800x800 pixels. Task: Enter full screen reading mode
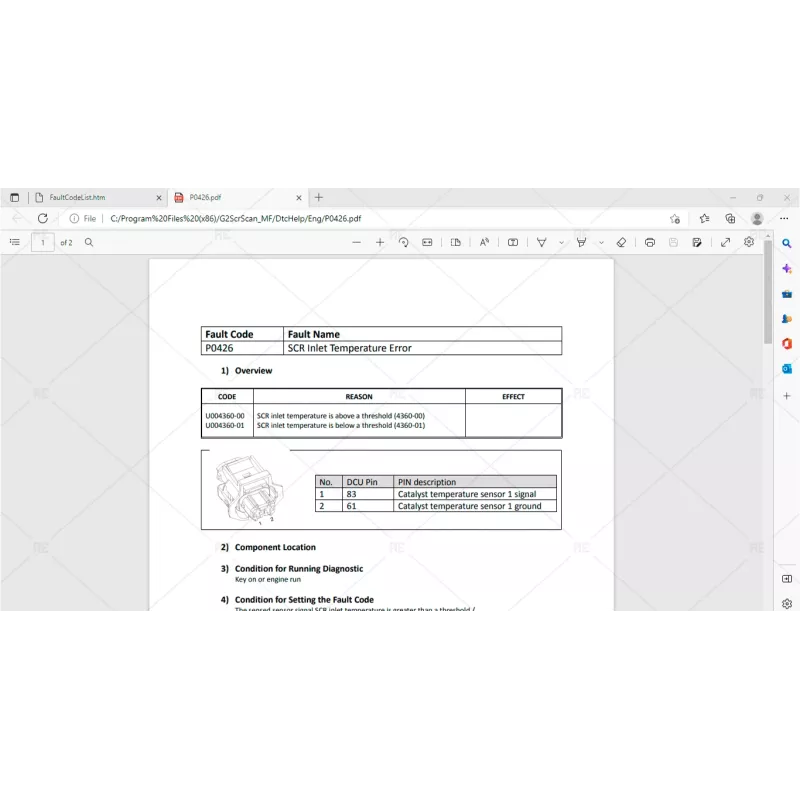coord(725,242)
